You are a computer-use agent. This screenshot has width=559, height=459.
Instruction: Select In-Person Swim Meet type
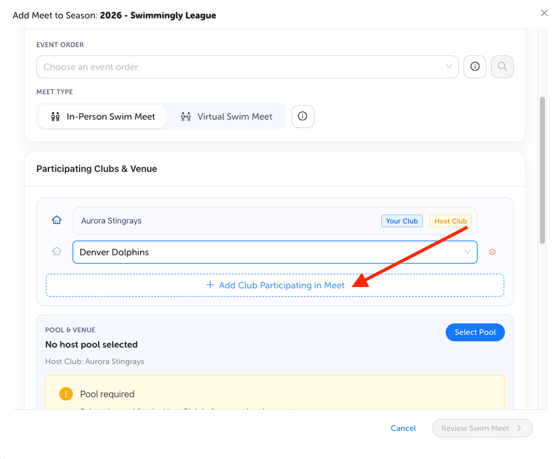coord(103,117)
